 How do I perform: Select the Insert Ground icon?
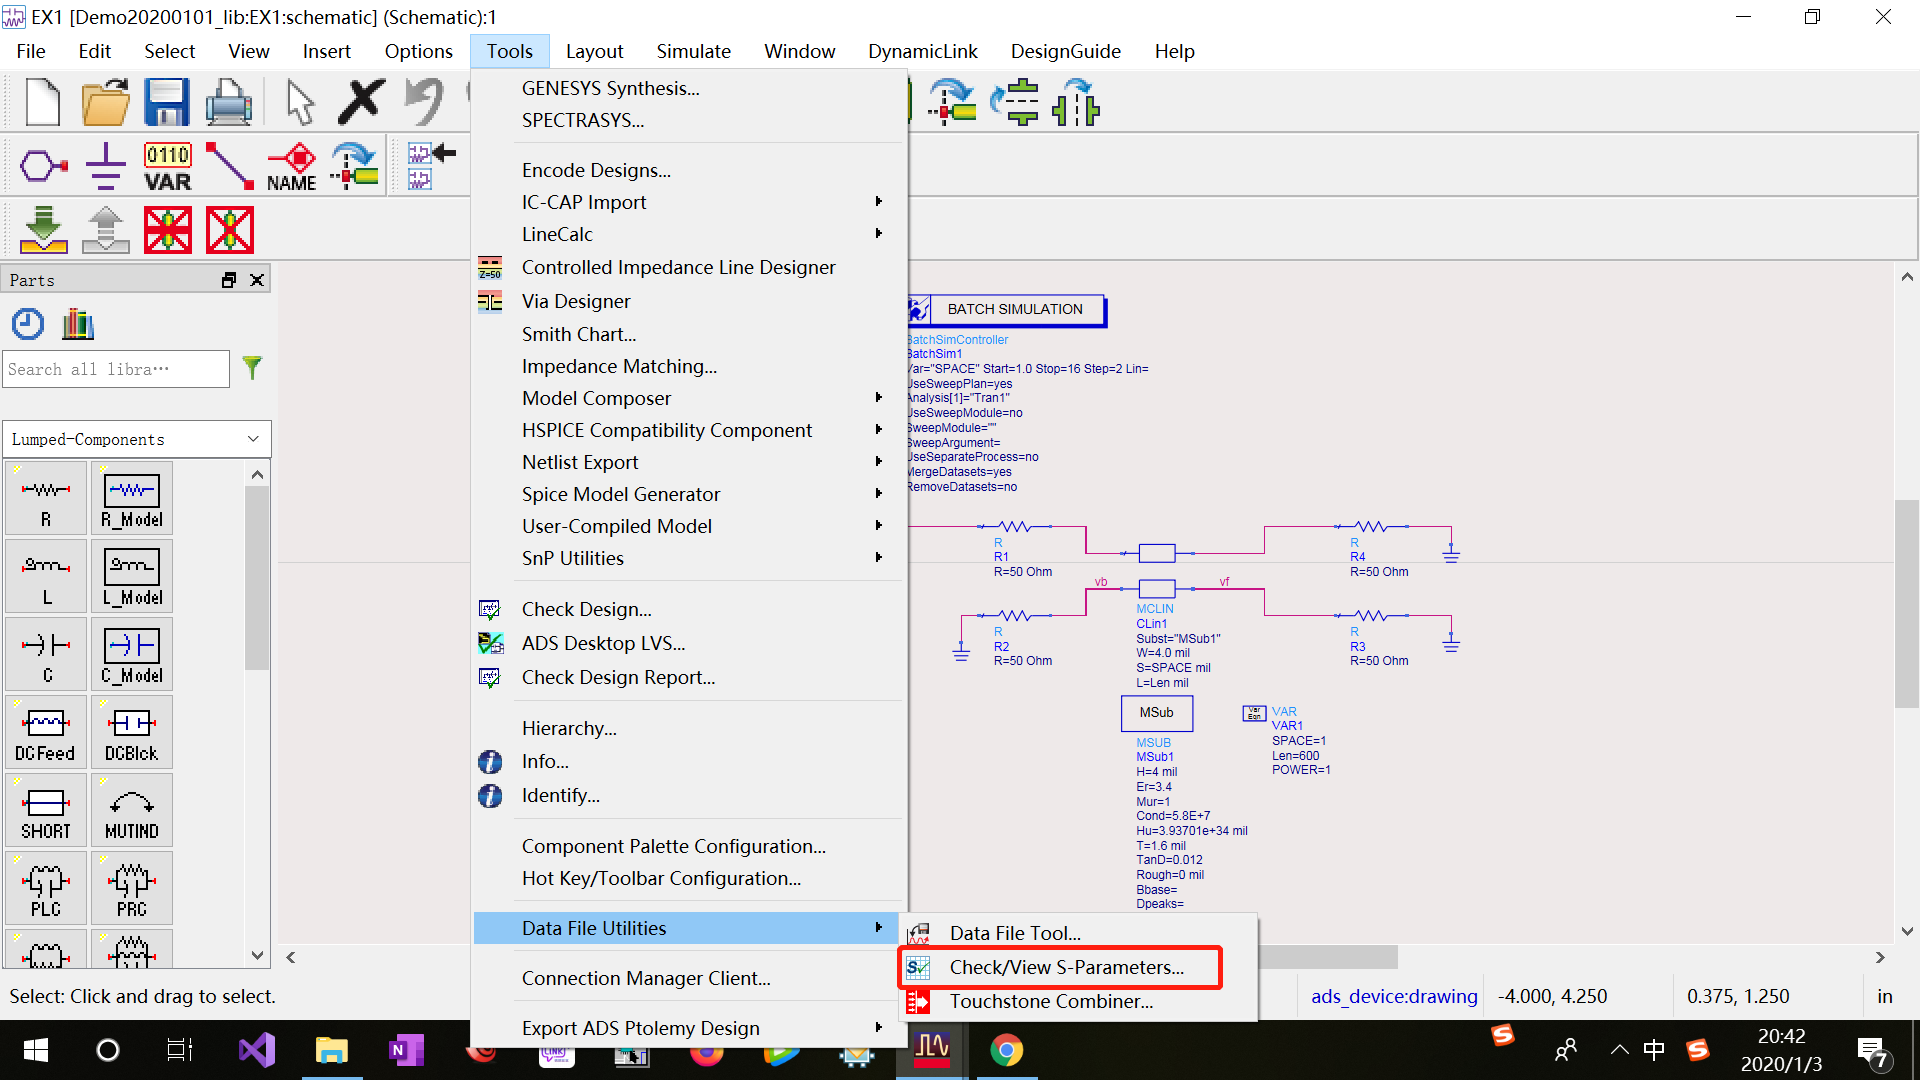[x=105, y=166]
